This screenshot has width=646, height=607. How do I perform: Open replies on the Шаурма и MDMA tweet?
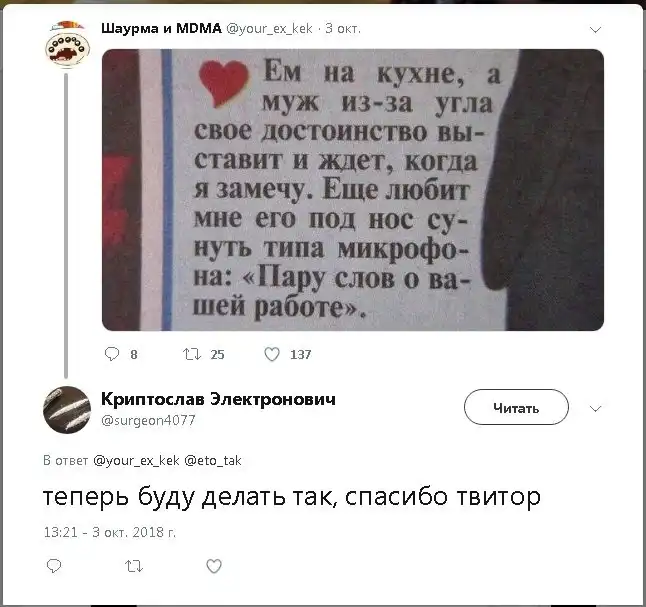coord(112,354)
